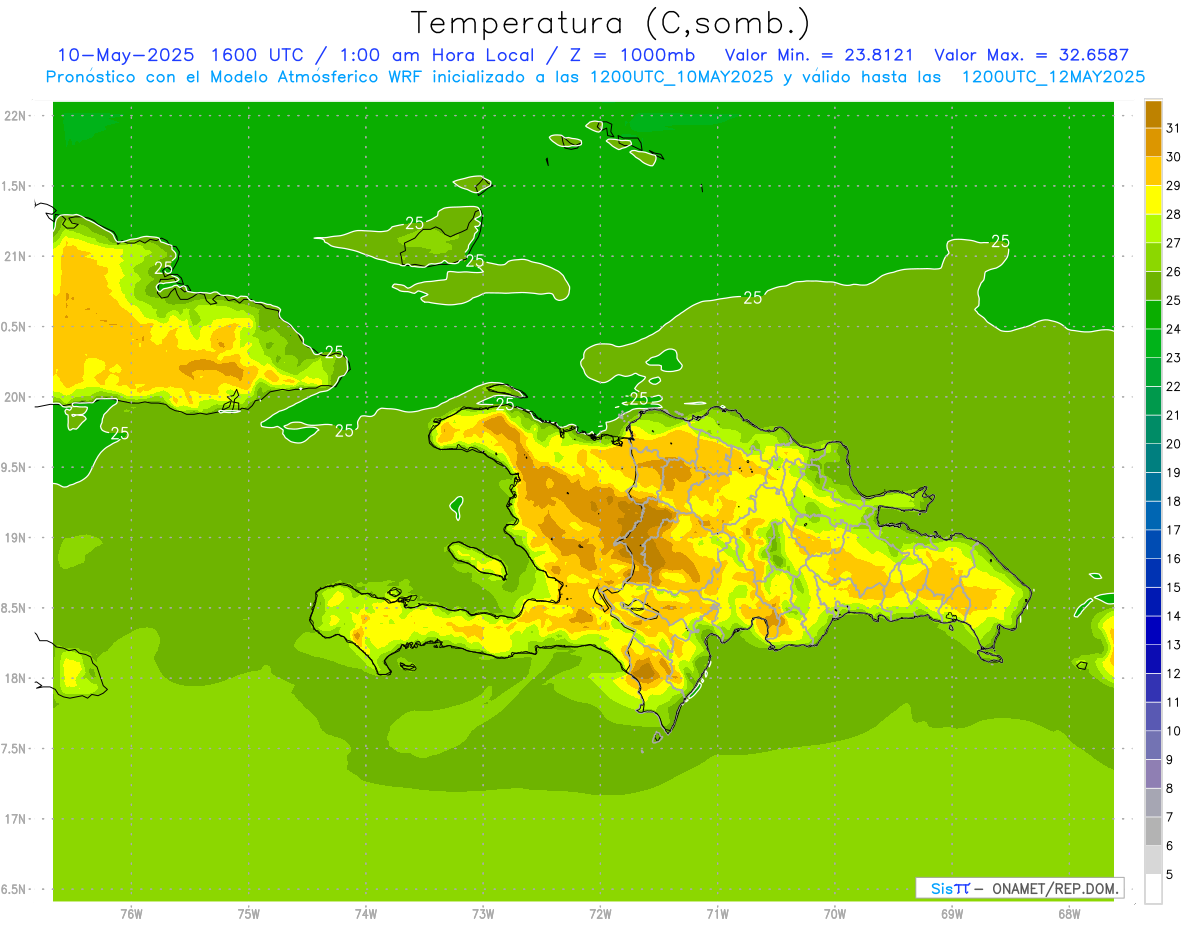Pick the white swatch below 5 on scale
The width and height of the screenshot is (1200, 927).
[1153, 889]
